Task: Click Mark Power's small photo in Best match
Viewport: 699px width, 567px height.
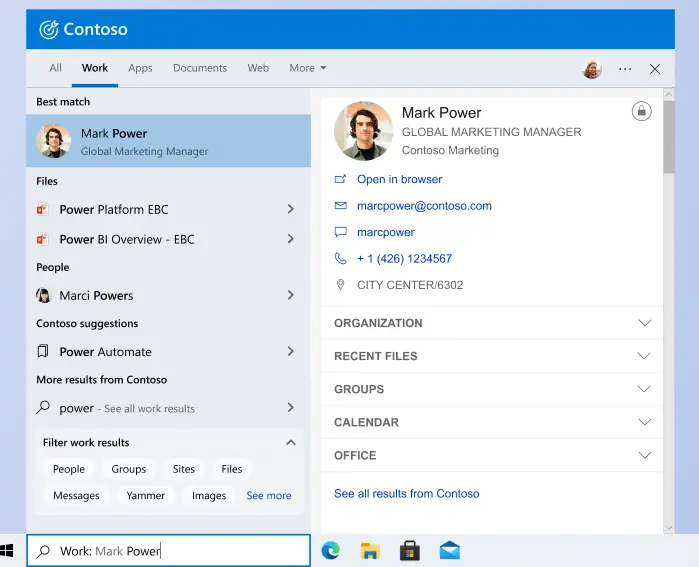Action: [x=53, y=141]
